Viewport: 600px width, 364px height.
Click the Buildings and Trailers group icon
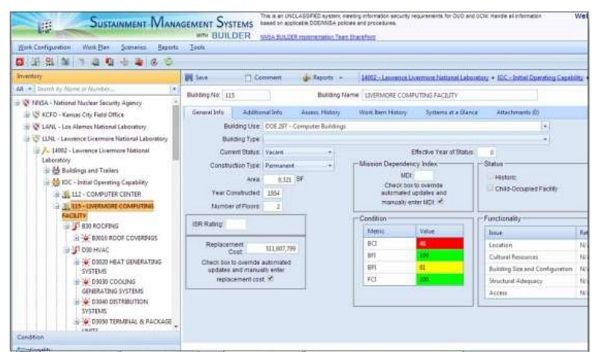point(56,170)
